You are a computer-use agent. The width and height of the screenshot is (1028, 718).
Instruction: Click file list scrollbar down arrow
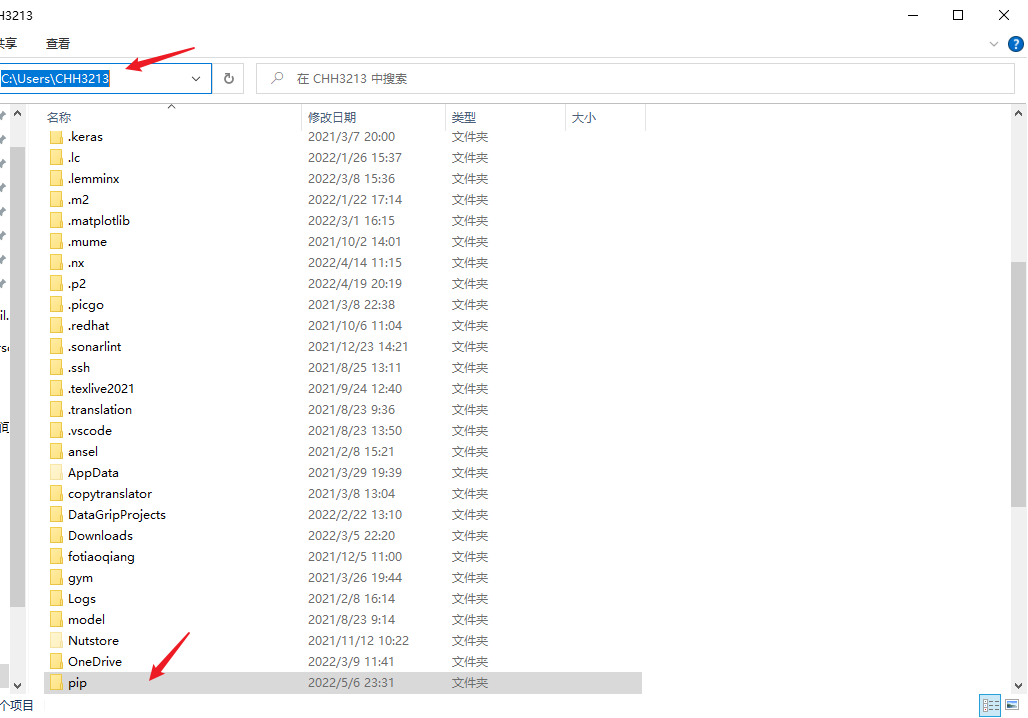click(1018, 686)
